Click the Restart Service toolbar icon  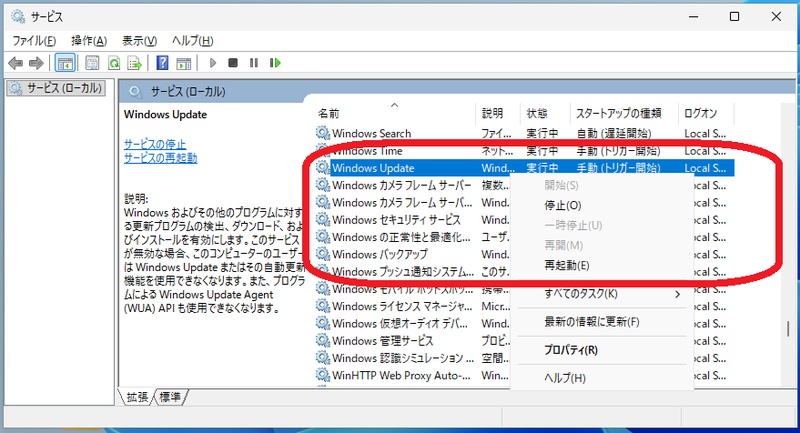[276, 63]
